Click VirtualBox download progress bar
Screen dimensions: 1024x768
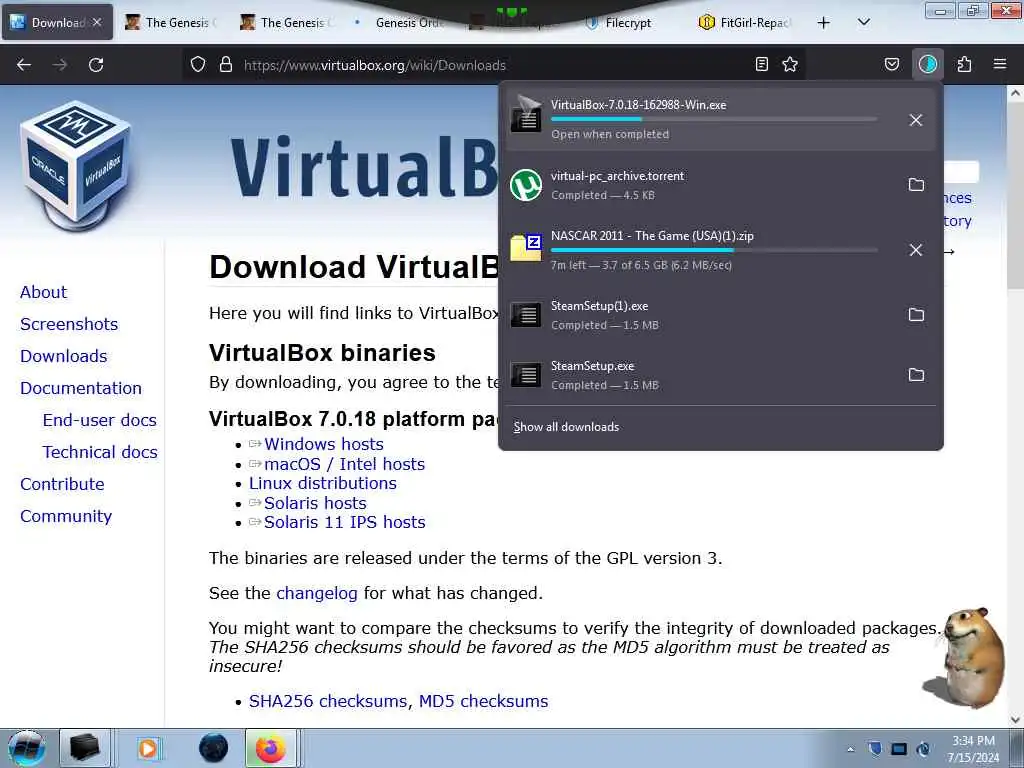point(714,119)
